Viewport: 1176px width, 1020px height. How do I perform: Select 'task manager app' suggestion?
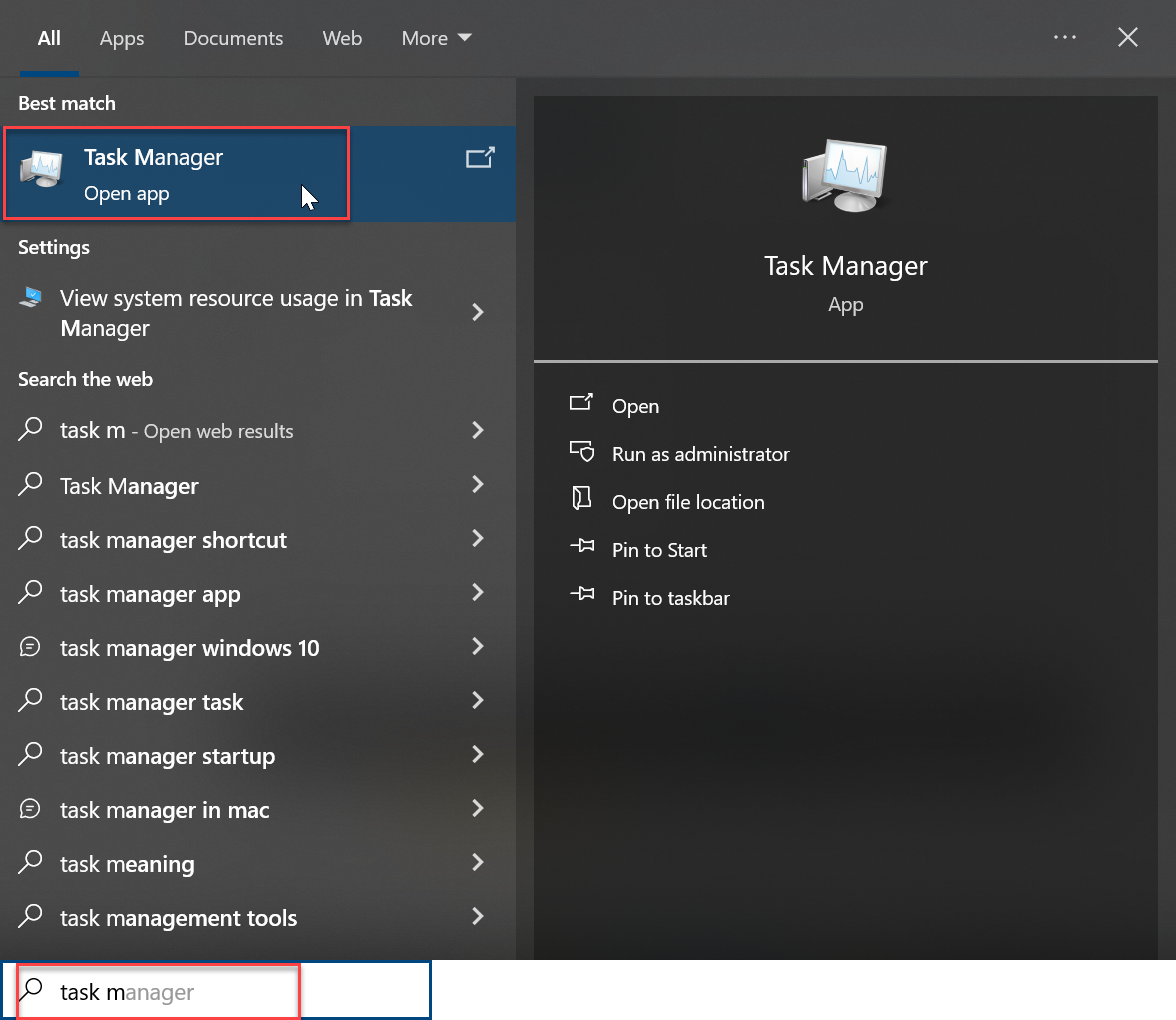[x=258, y=593]
